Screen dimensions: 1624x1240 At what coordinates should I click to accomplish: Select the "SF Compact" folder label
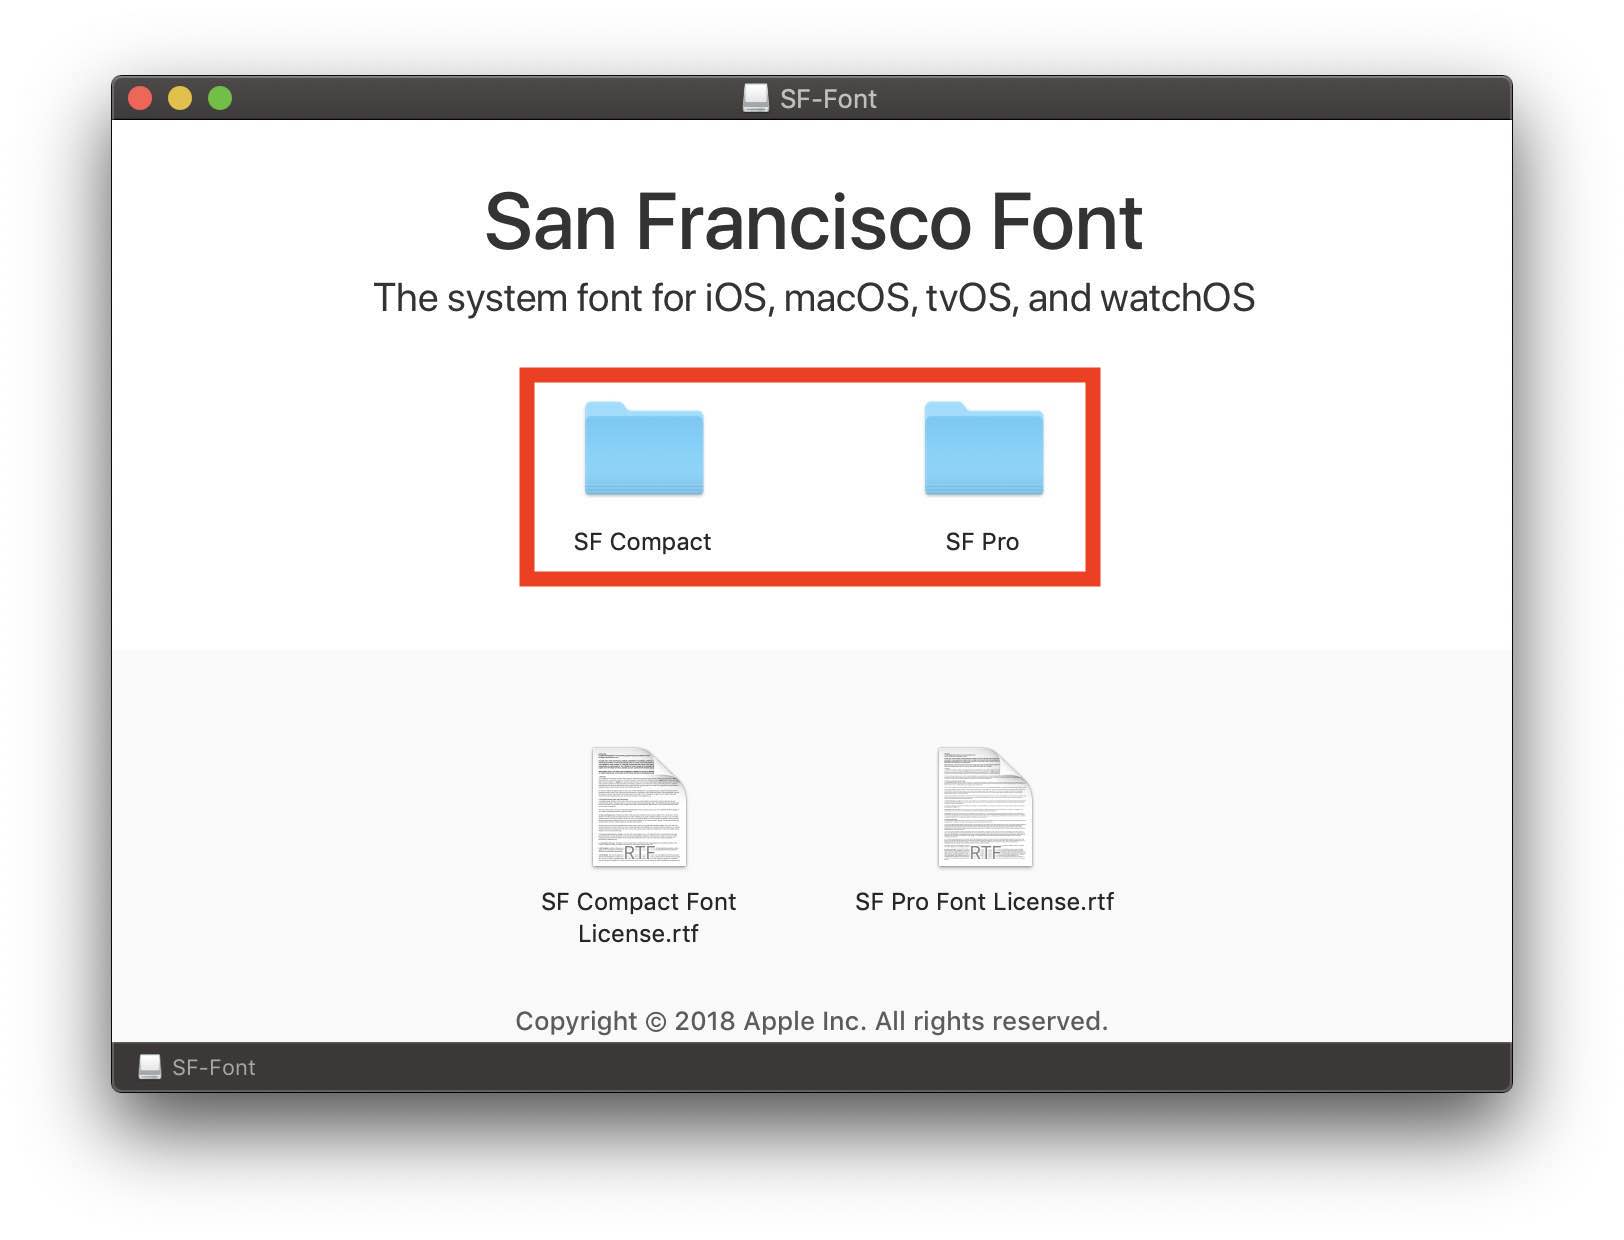click(x=642, y=542)
